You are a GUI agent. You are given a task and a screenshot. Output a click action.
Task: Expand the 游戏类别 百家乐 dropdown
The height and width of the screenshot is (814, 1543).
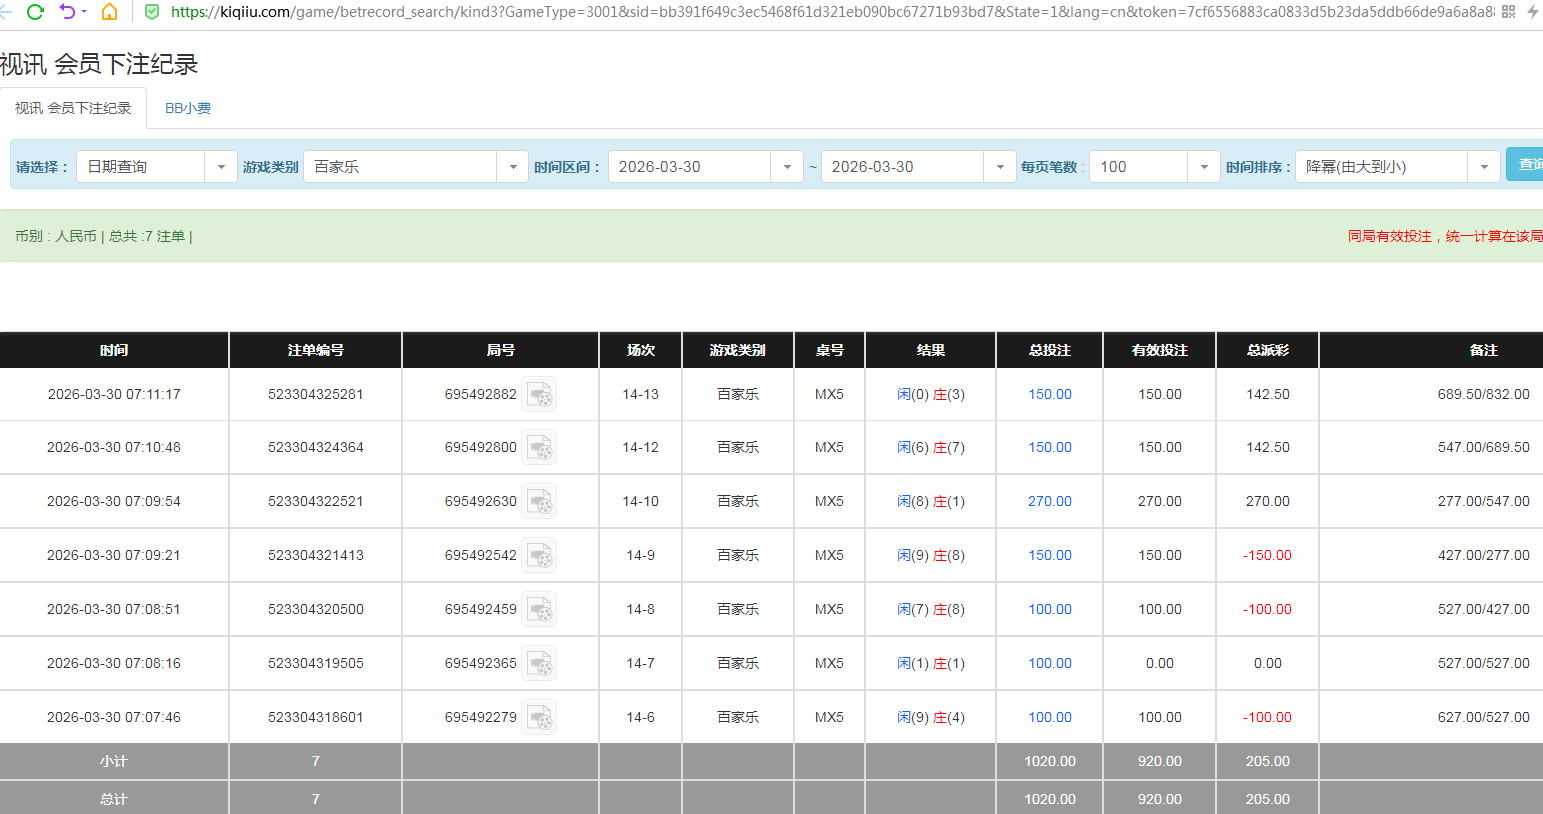512,167
